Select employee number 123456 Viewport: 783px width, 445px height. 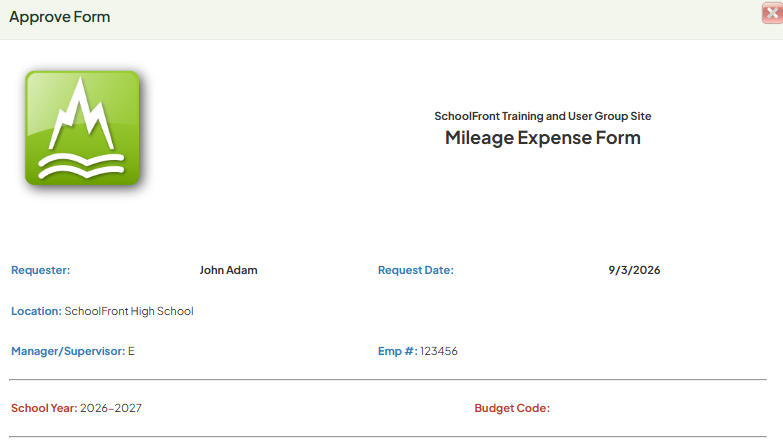tap(439, 351)
